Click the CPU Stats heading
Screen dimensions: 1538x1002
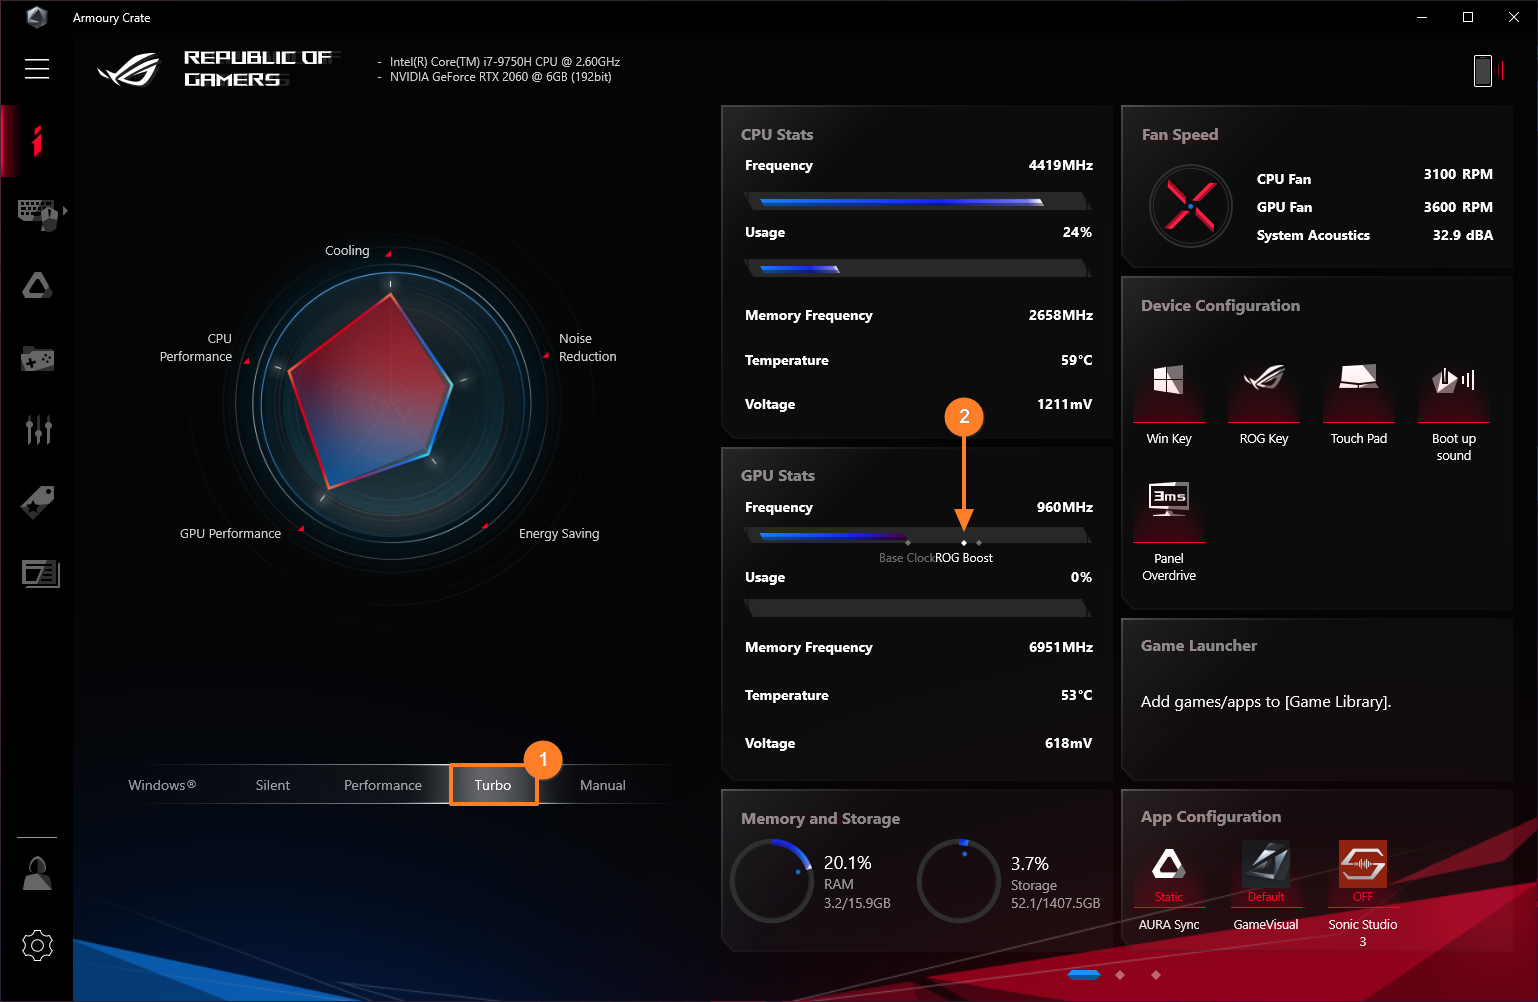point(777,134)
